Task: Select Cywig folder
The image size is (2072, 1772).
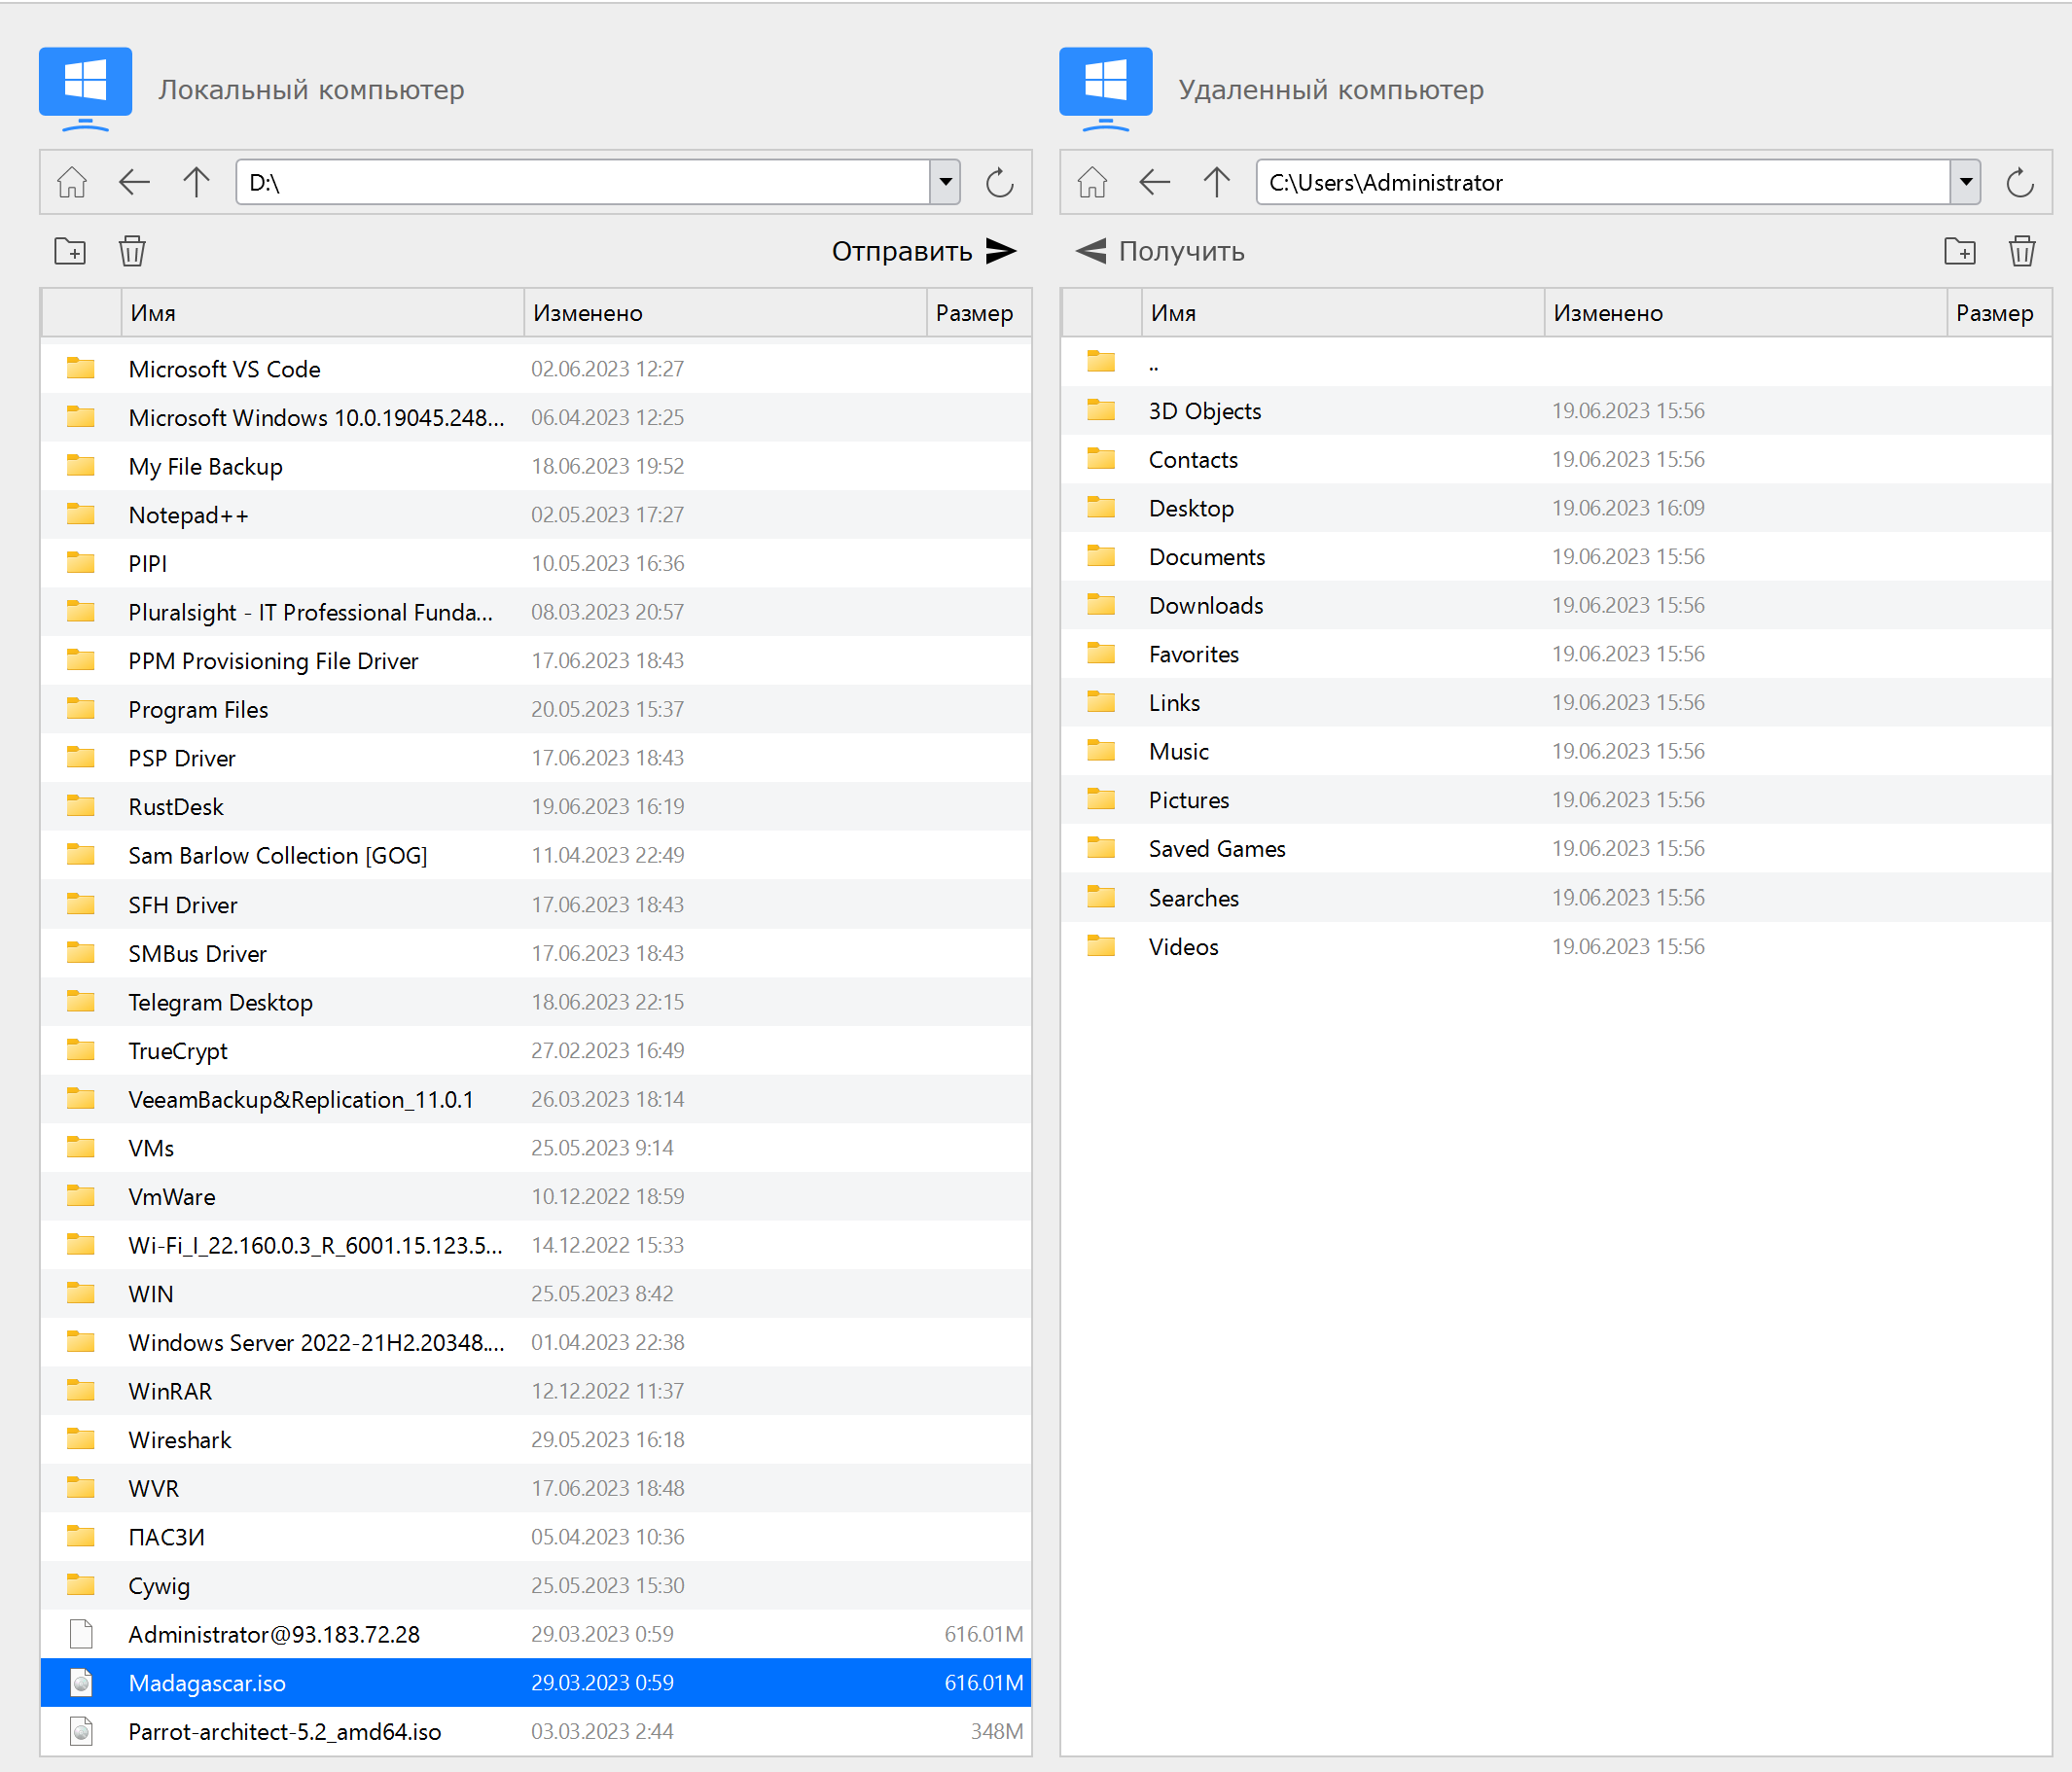Action: (x=536, y=1585)
